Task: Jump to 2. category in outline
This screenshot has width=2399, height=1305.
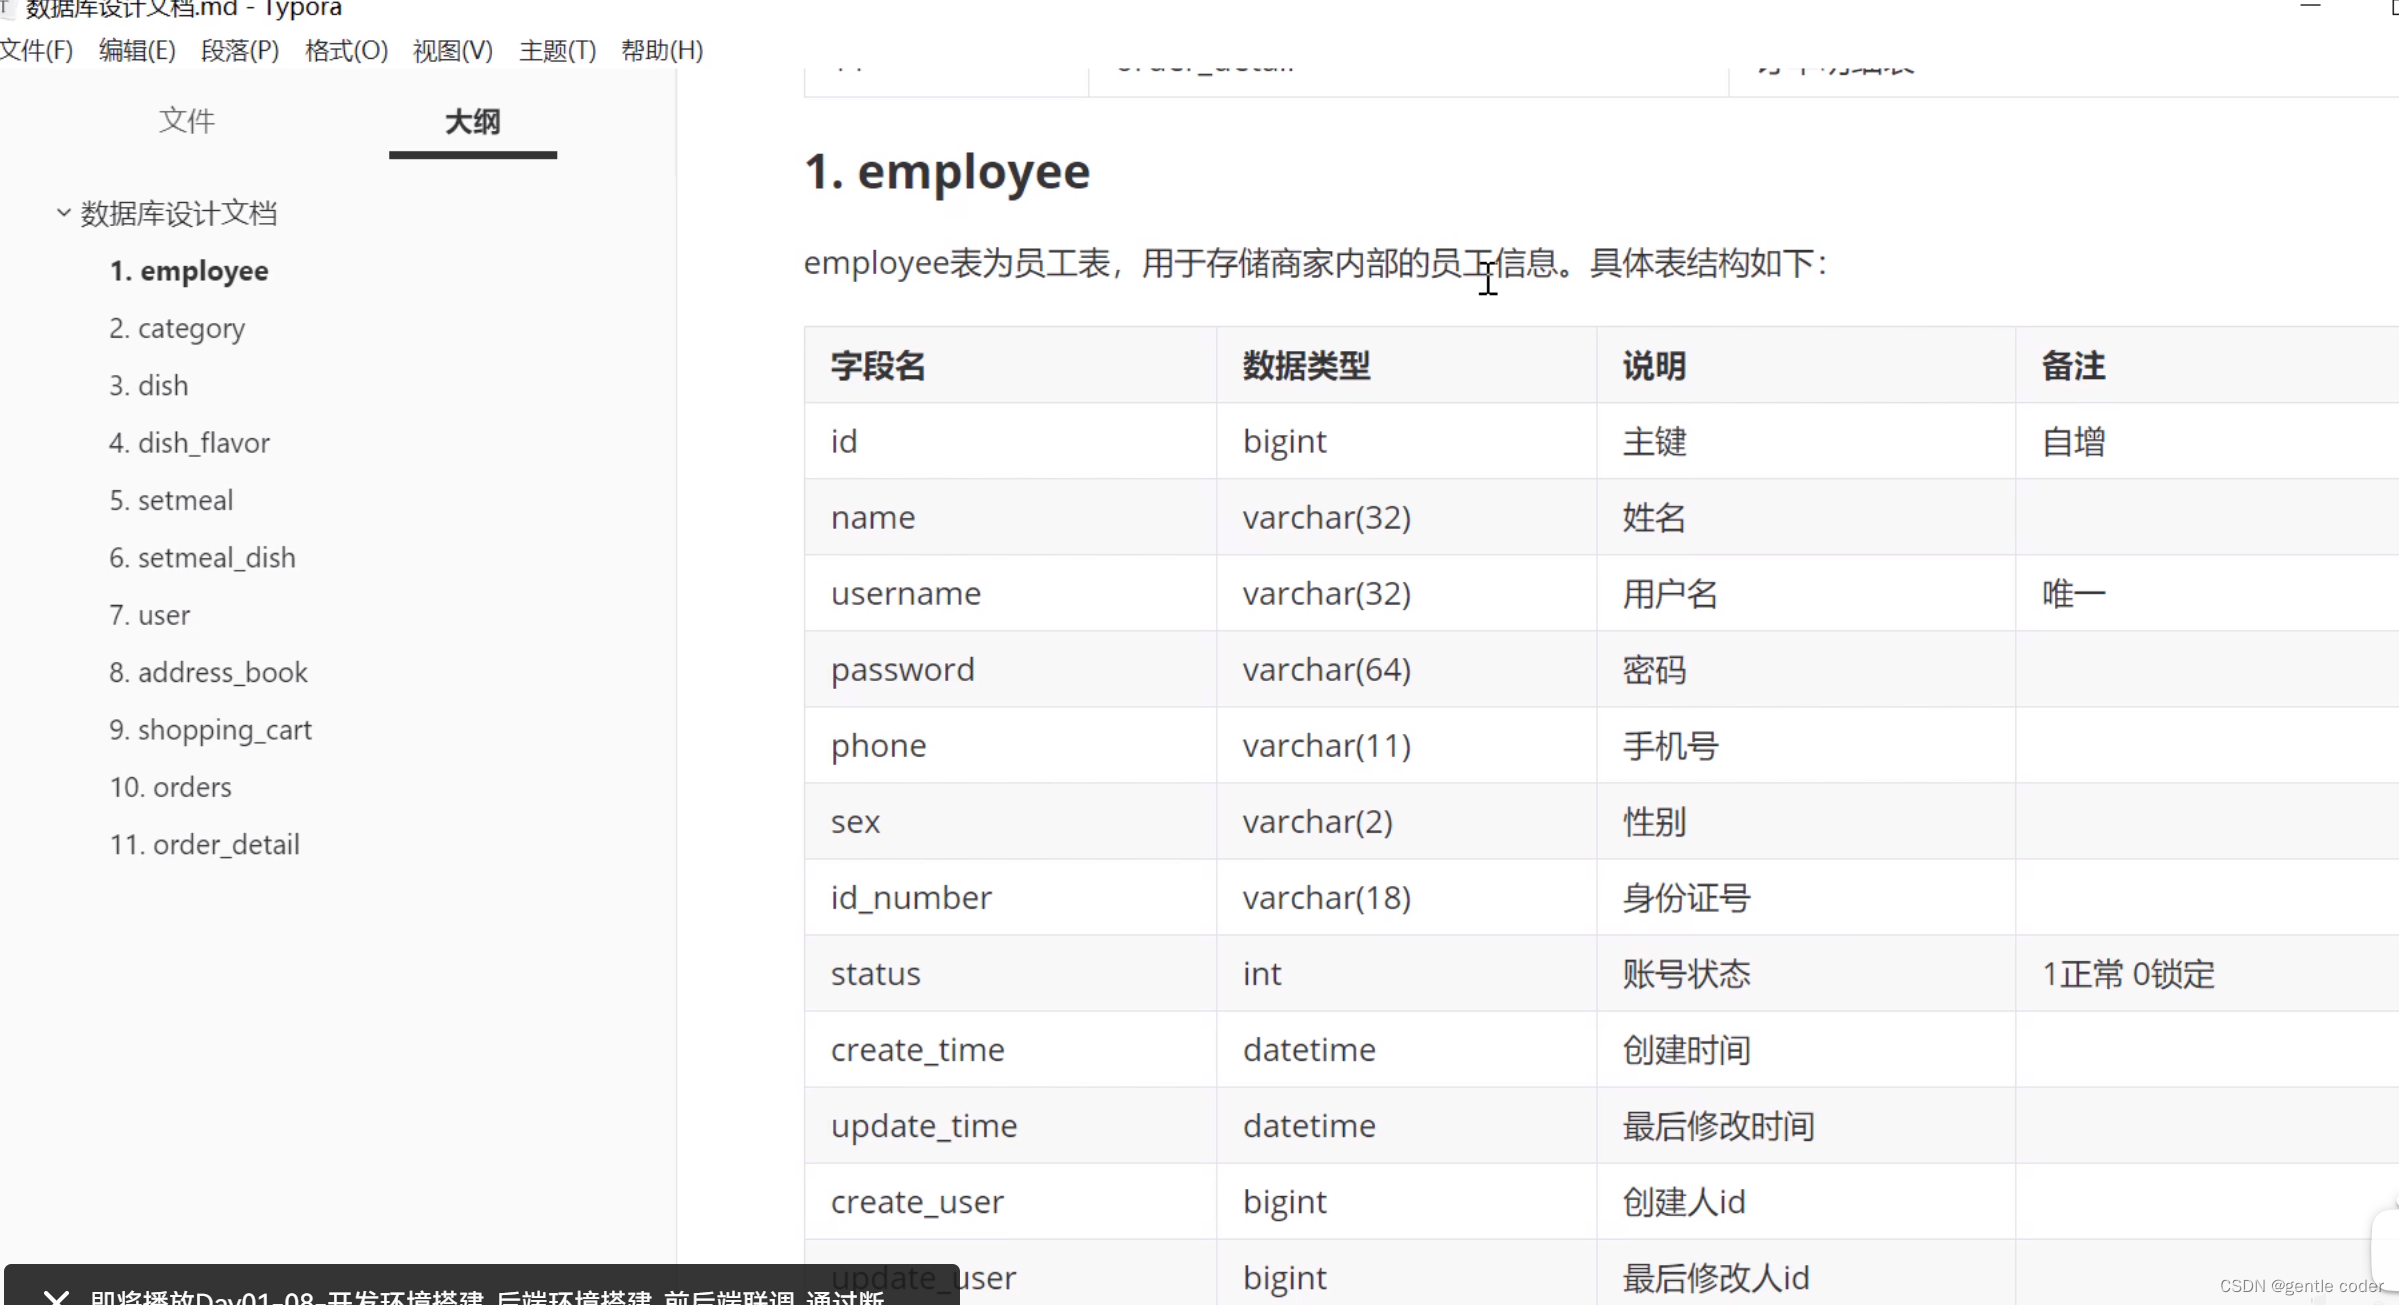Action: pyautogui.click(x=177, y=328)
